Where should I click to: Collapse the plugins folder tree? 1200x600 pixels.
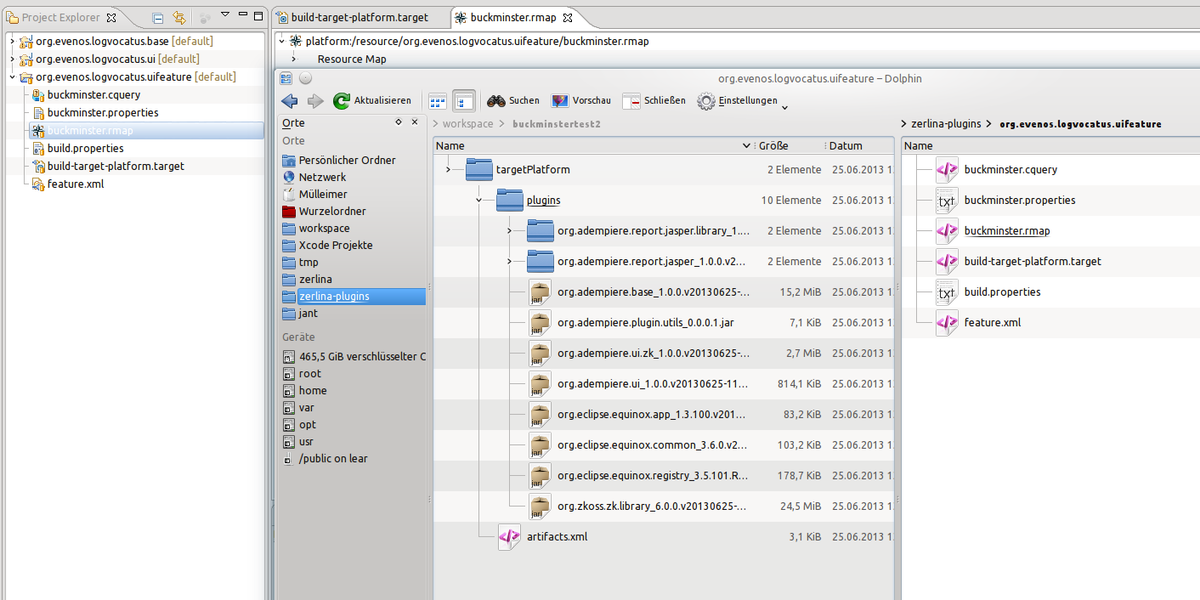[x=479, y=200]
